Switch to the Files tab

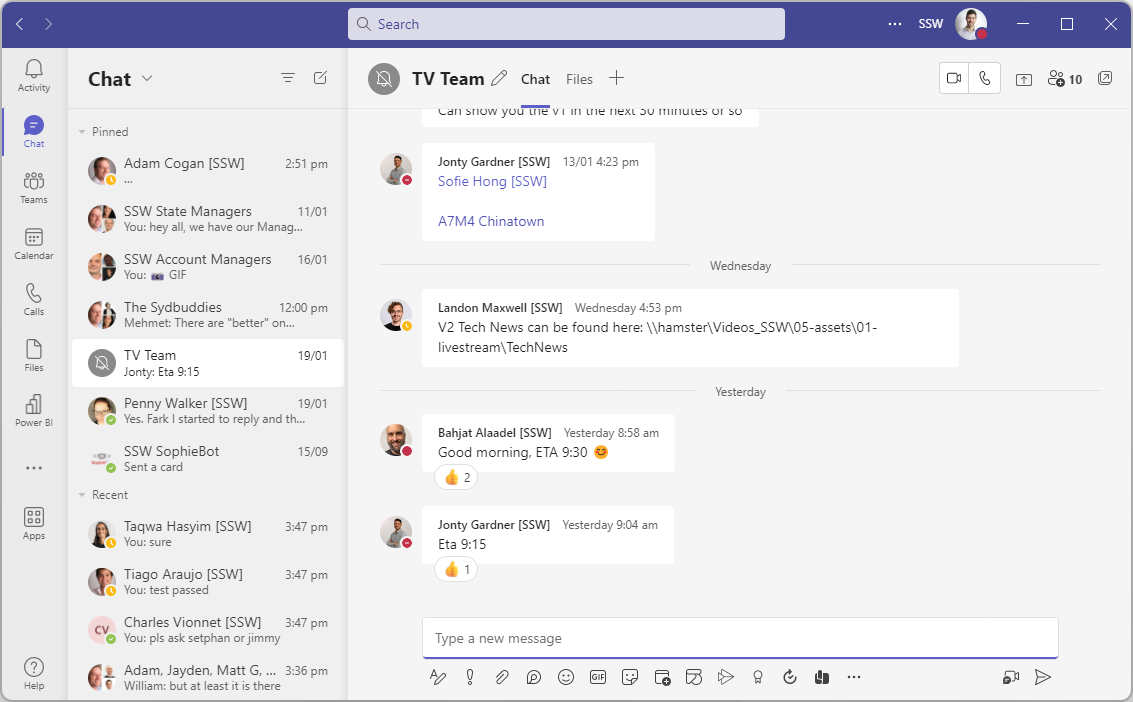coord(579,79)
